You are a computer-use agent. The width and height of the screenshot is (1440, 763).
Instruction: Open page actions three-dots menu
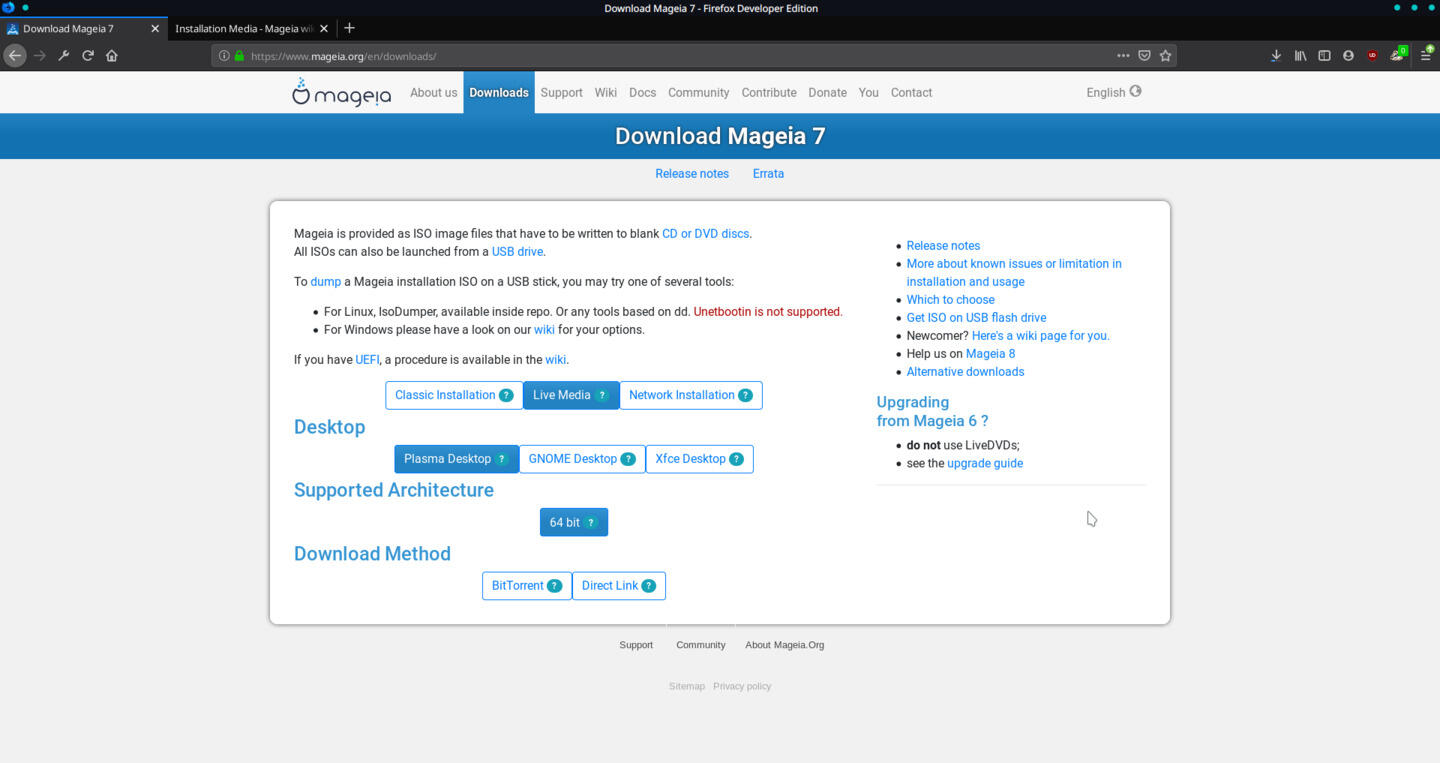pos(1123,56)
